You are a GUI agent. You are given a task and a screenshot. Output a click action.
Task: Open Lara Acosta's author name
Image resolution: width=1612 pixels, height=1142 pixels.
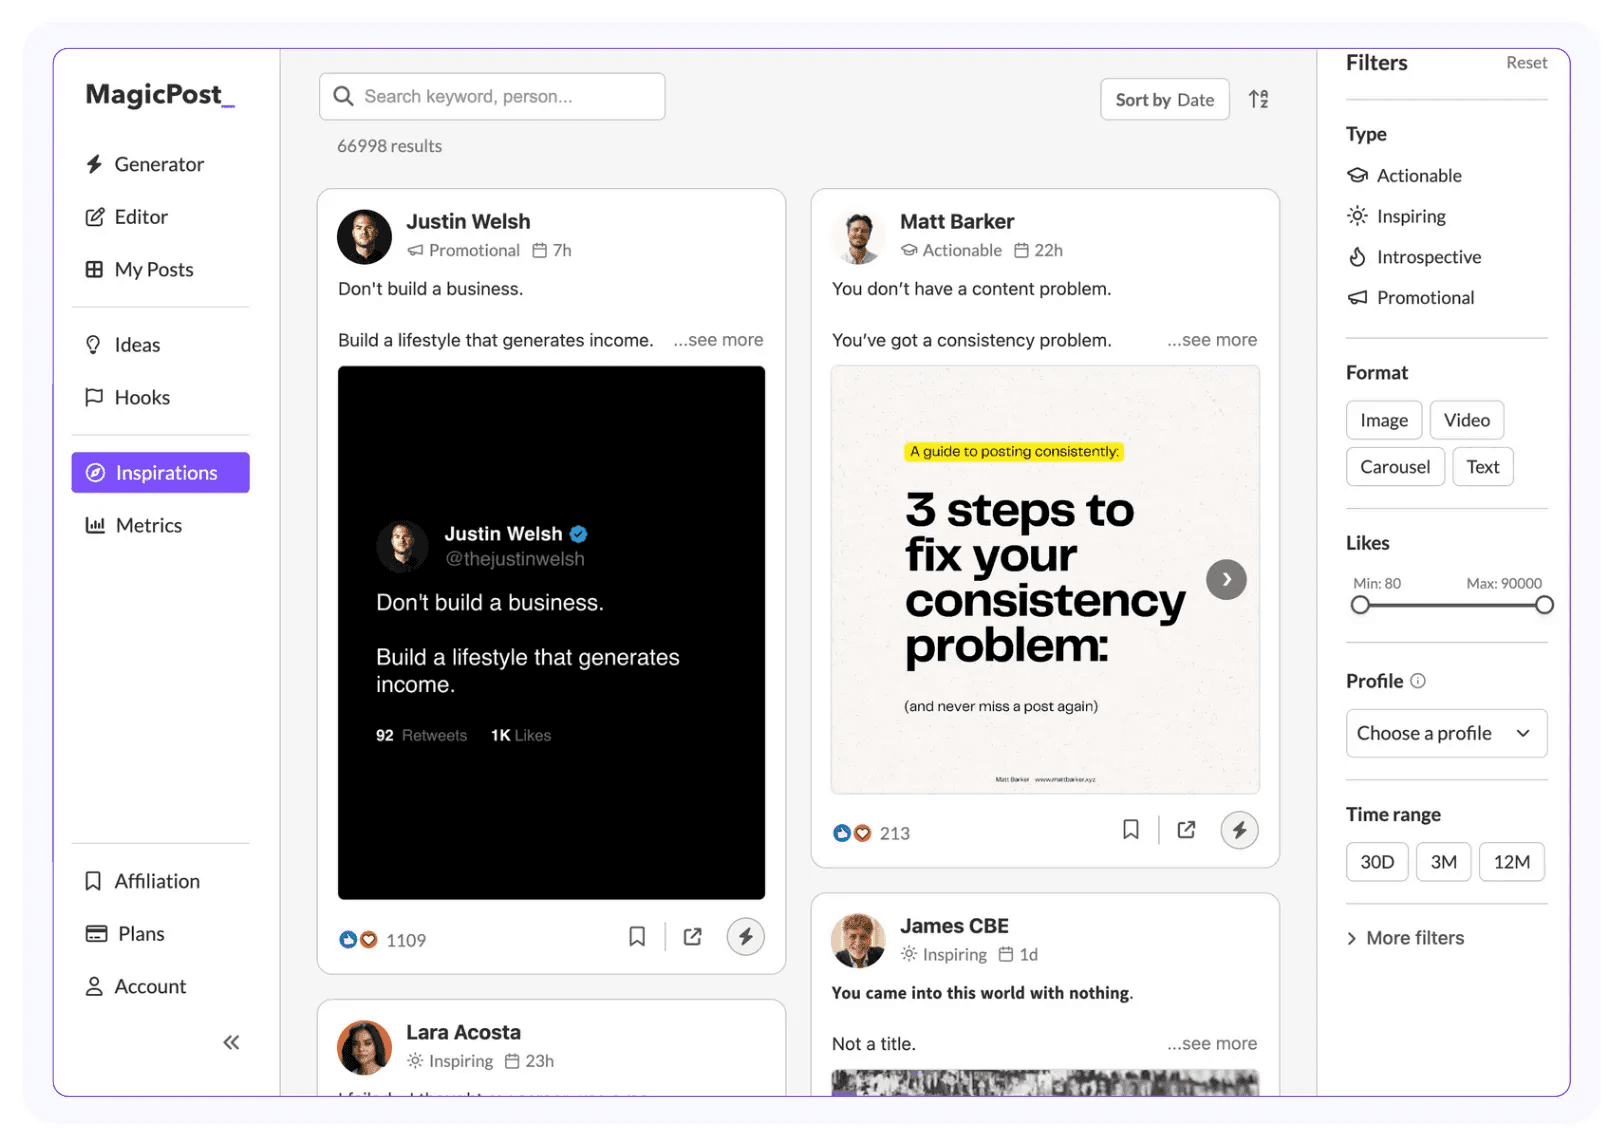(463, 1032)
